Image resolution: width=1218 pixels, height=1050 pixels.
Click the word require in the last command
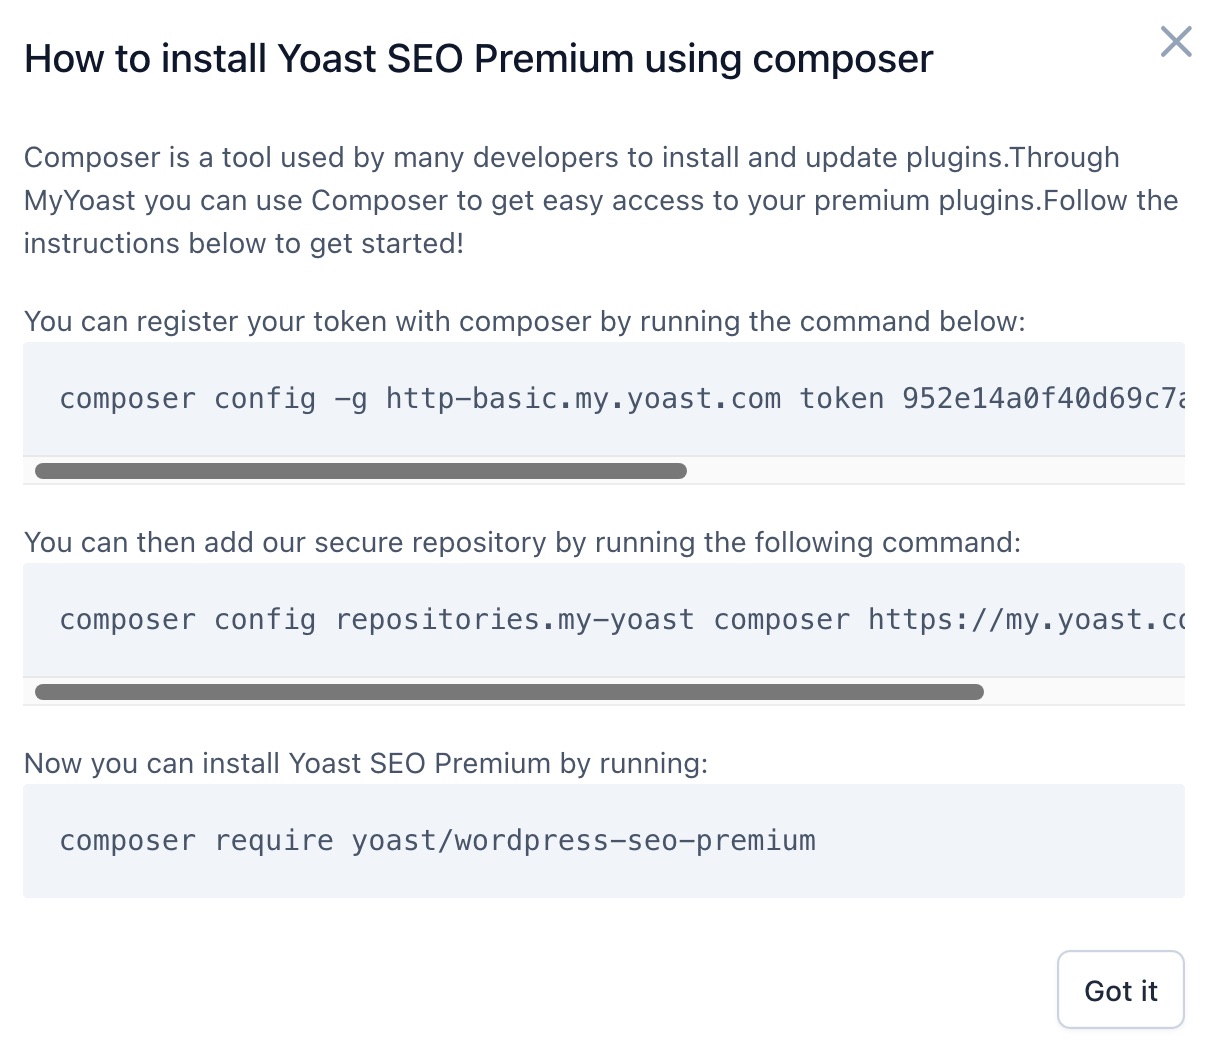[274, 841]
